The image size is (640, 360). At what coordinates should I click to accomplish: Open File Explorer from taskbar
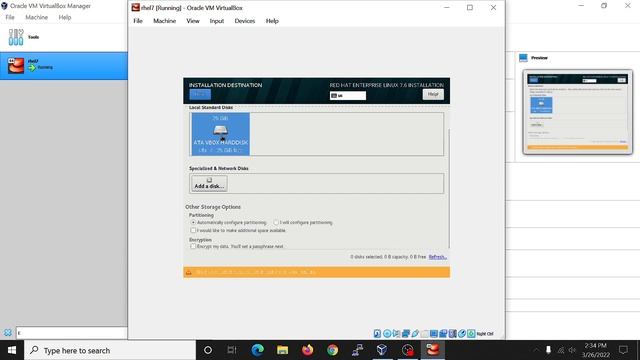pyautogui.click(x=282, y=350)
